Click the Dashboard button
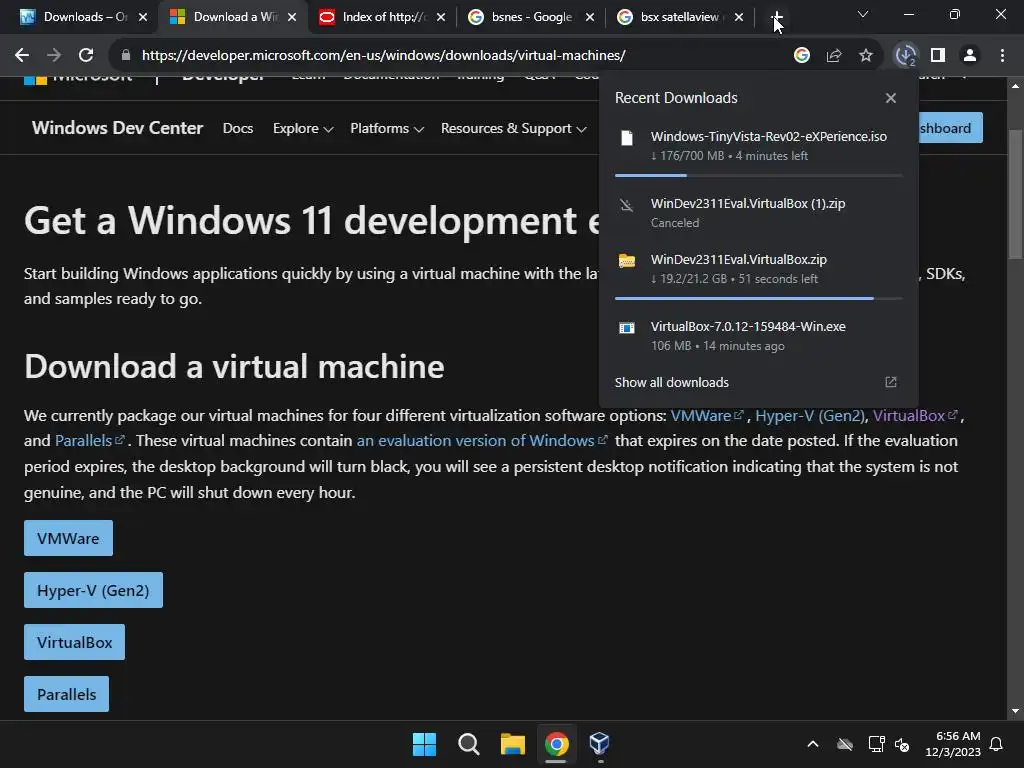1024x768 pixels. 950,128
